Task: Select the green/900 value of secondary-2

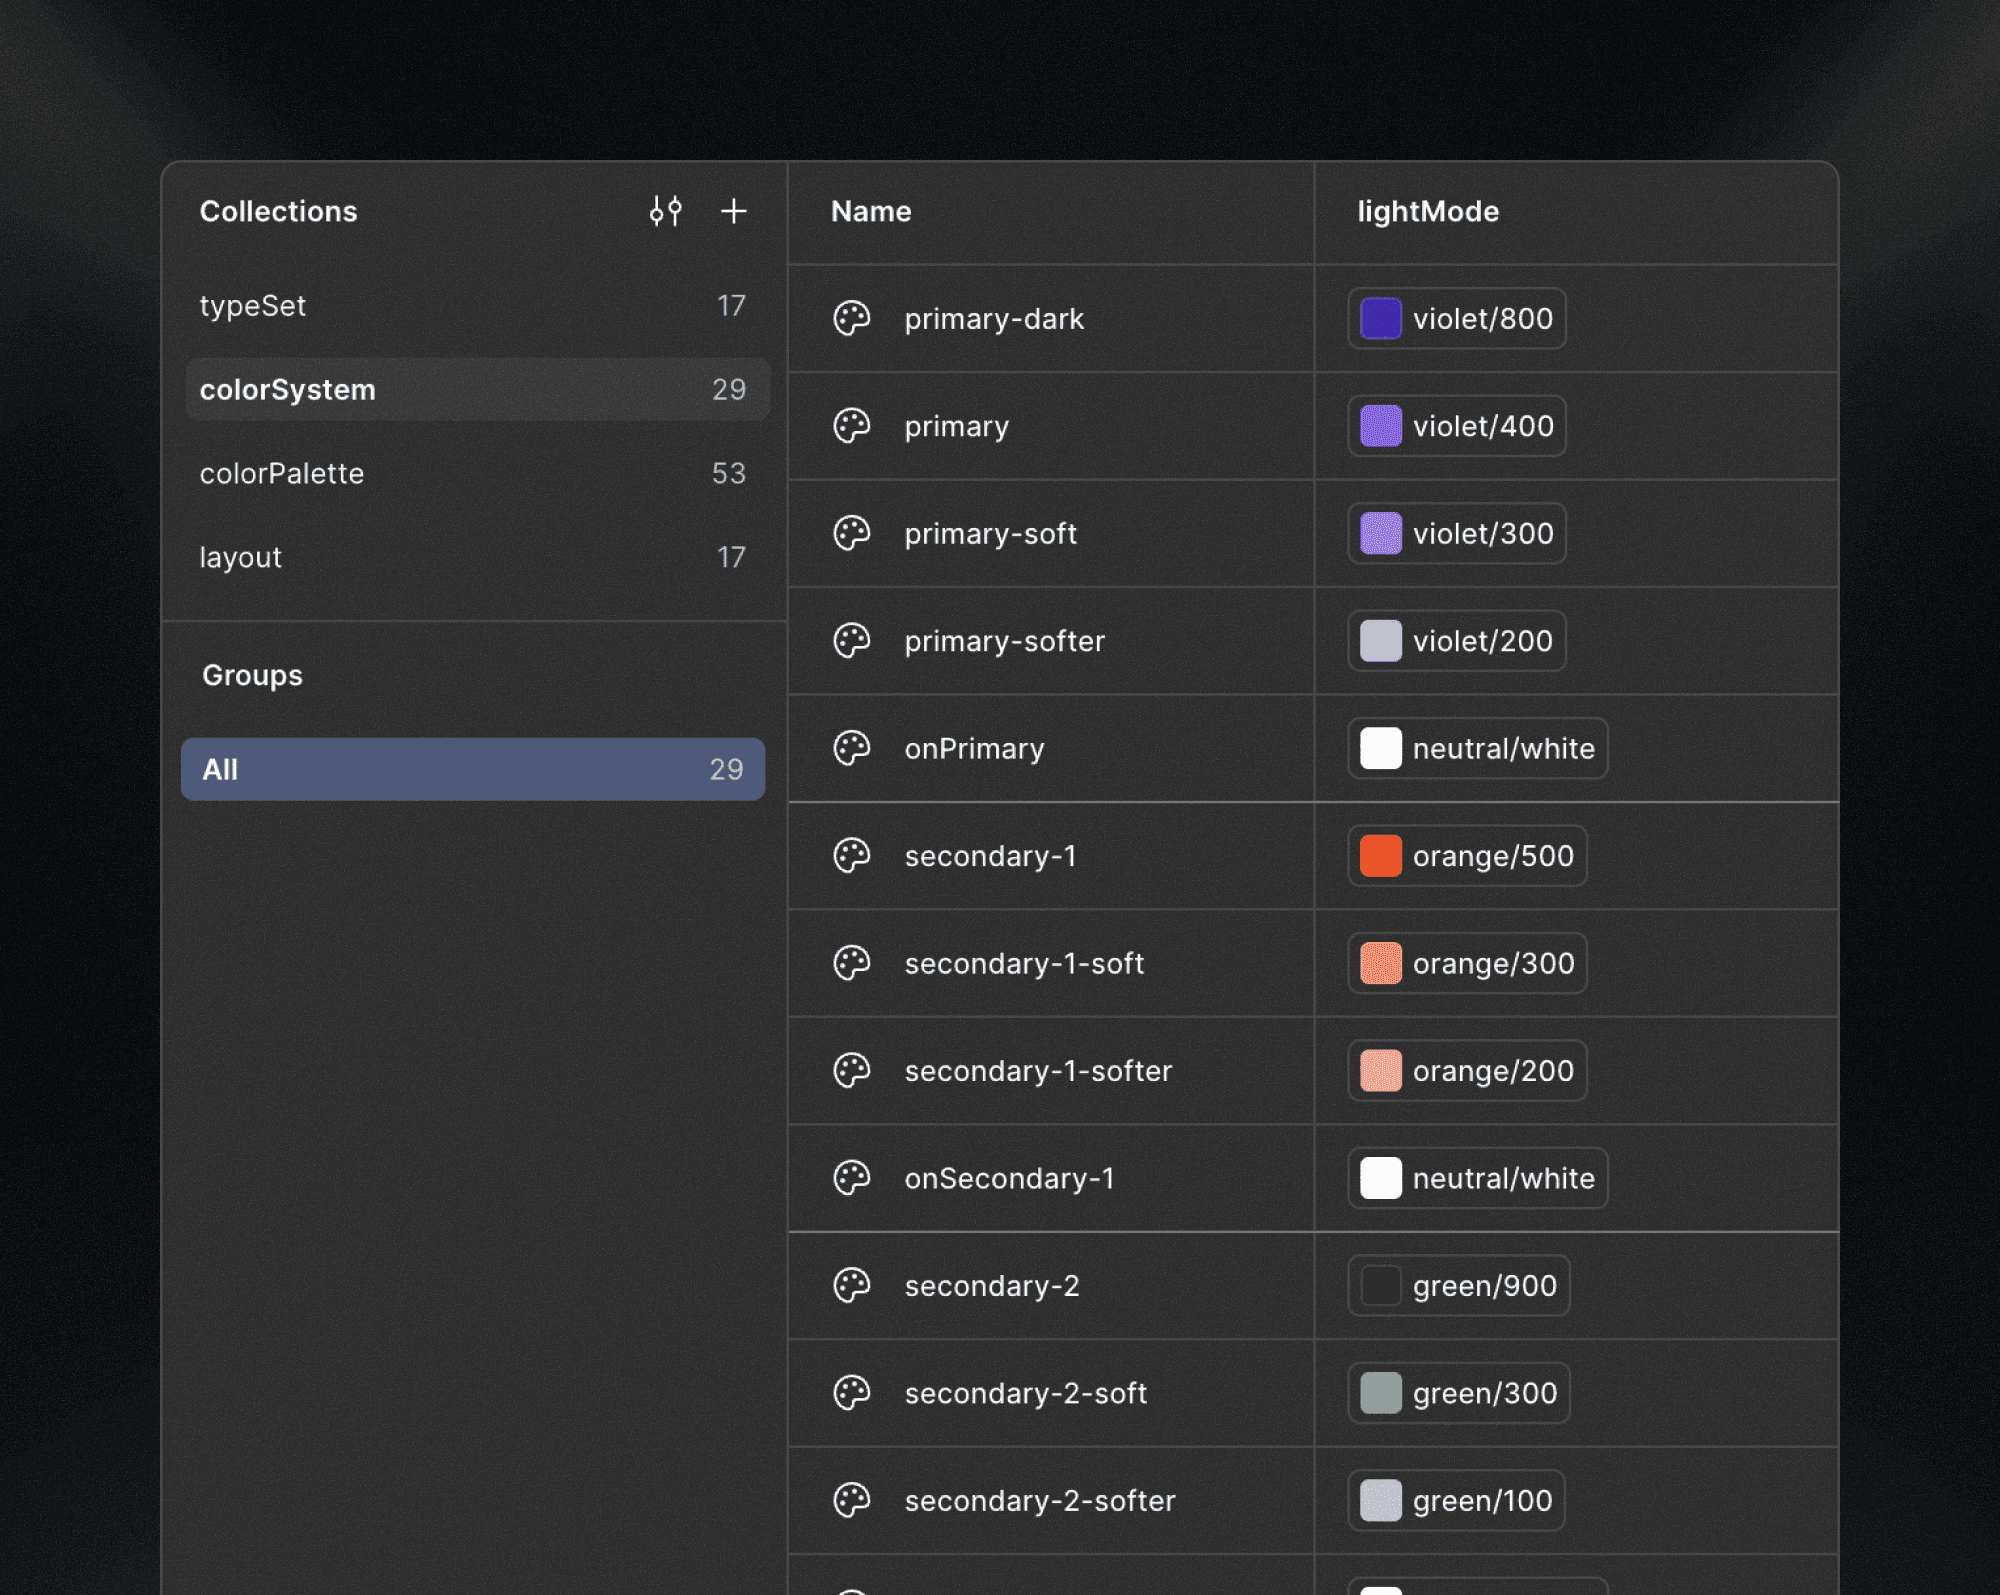Action: (1458, 1286)
